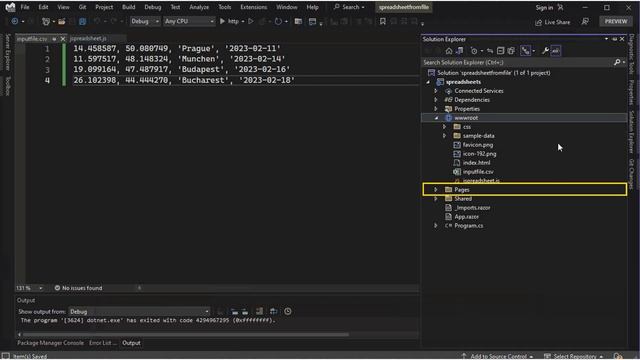Toggle the file nesting icon in Solution Explorer
This screenshot has height=360, width=640.
[526, 51]
